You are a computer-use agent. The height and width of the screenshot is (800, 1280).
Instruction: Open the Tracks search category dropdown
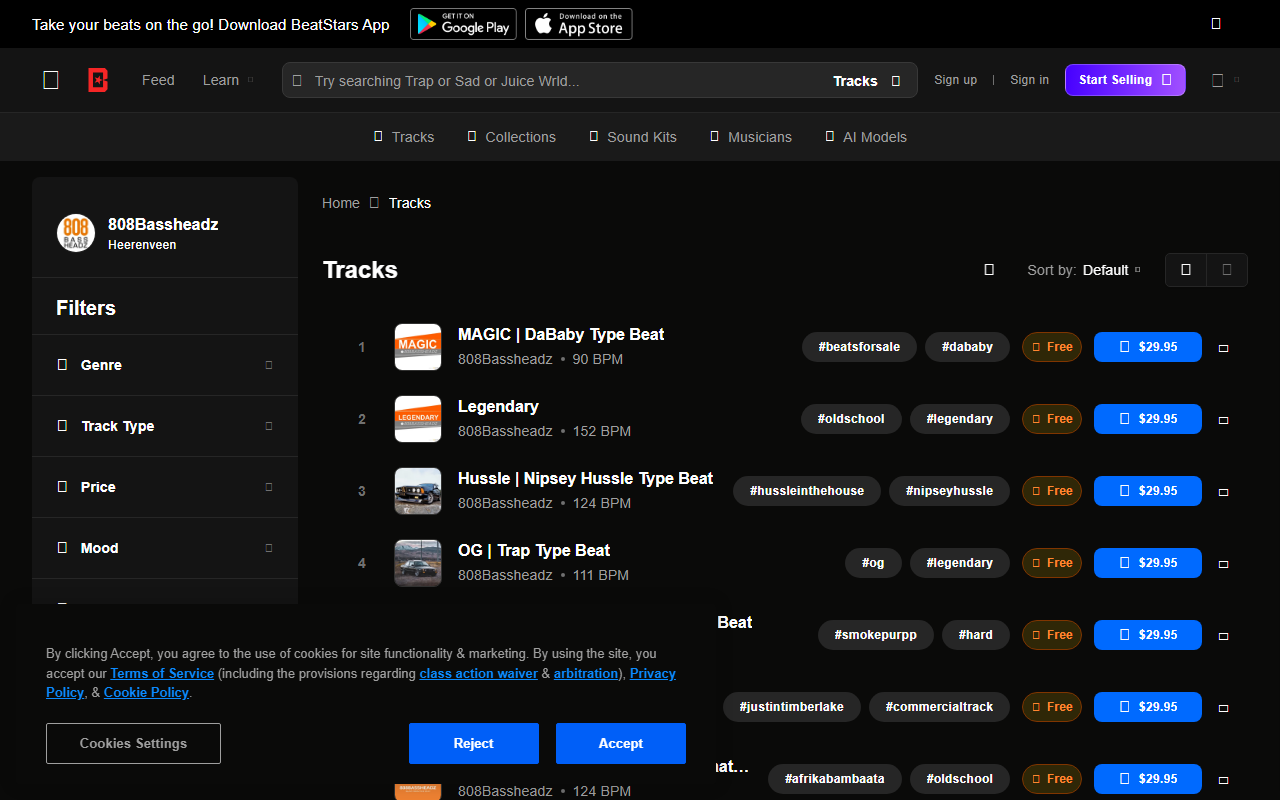pyautogui.click(x=867, y=81)
